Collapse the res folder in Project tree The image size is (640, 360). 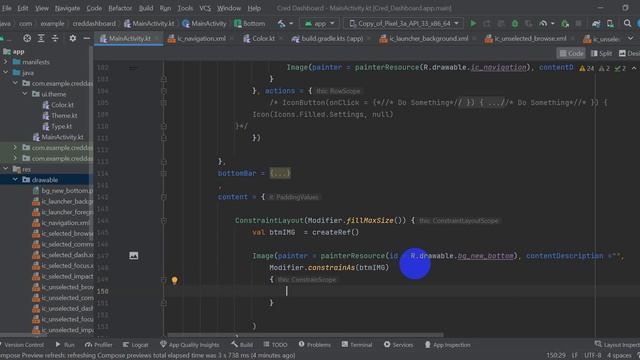click(x=6, y=169)
